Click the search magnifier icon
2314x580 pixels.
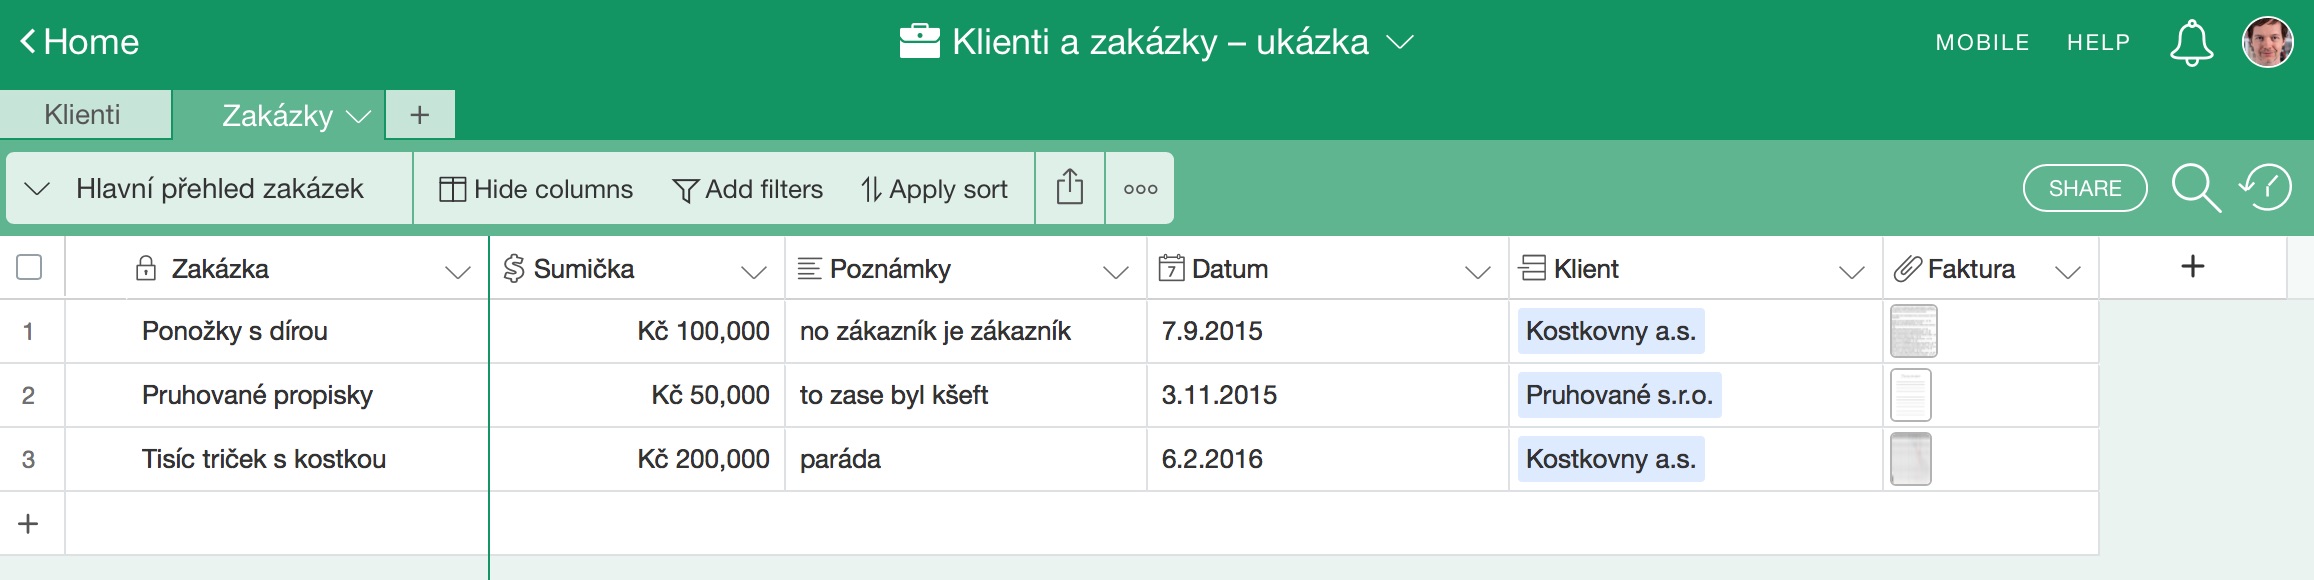[2195, 189]
